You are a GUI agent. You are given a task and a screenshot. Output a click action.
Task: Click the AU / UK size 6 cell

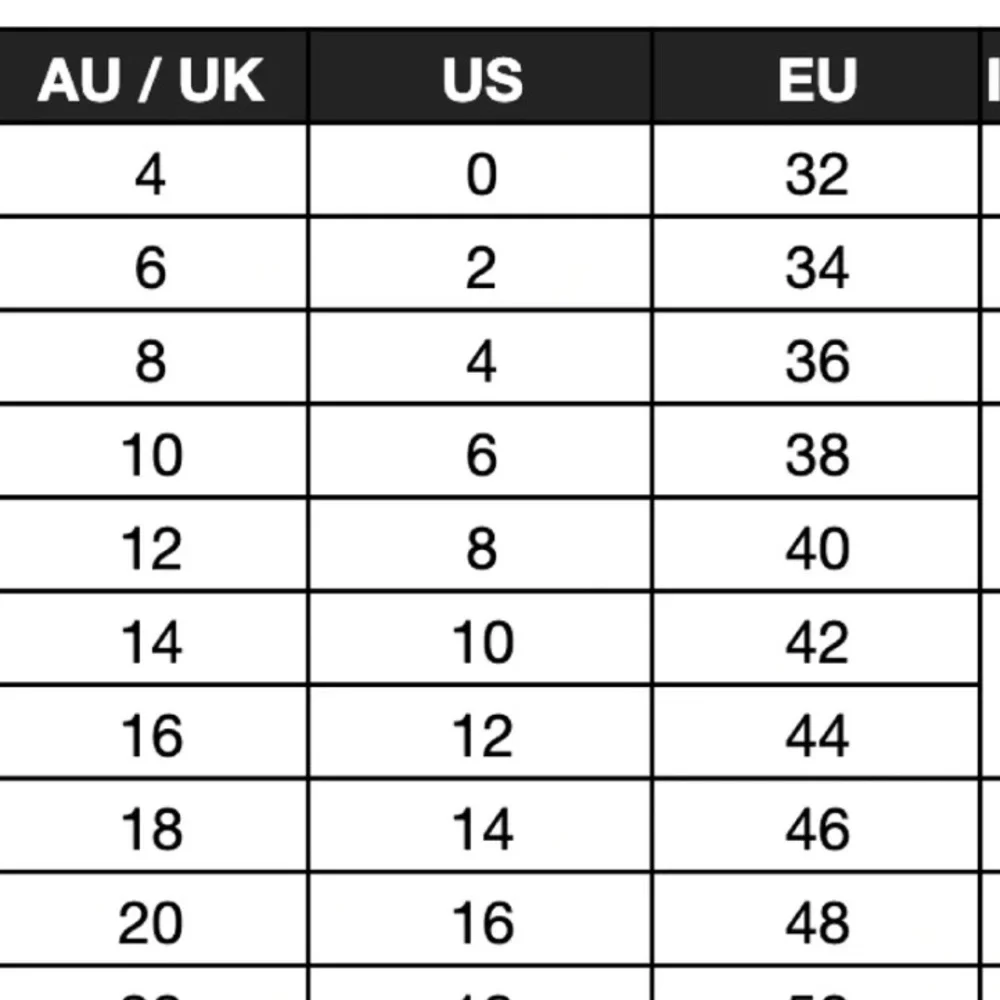[x=151, y=264]
